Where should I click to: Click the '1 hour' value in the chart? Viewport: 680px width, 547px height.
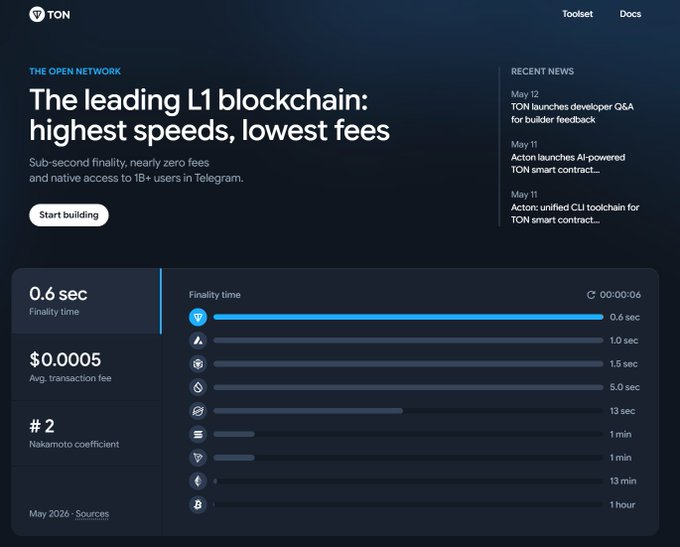click(622, 505)
